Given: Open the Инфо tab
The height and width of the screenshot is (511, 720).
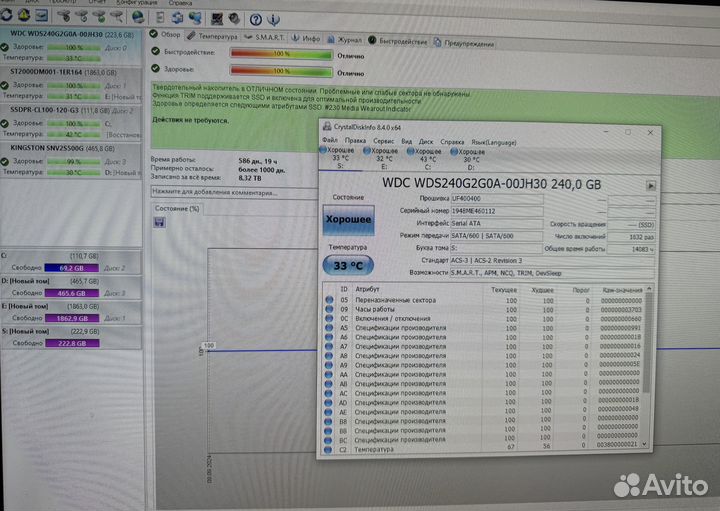Looking at the screenshot, I should point(306,39).
